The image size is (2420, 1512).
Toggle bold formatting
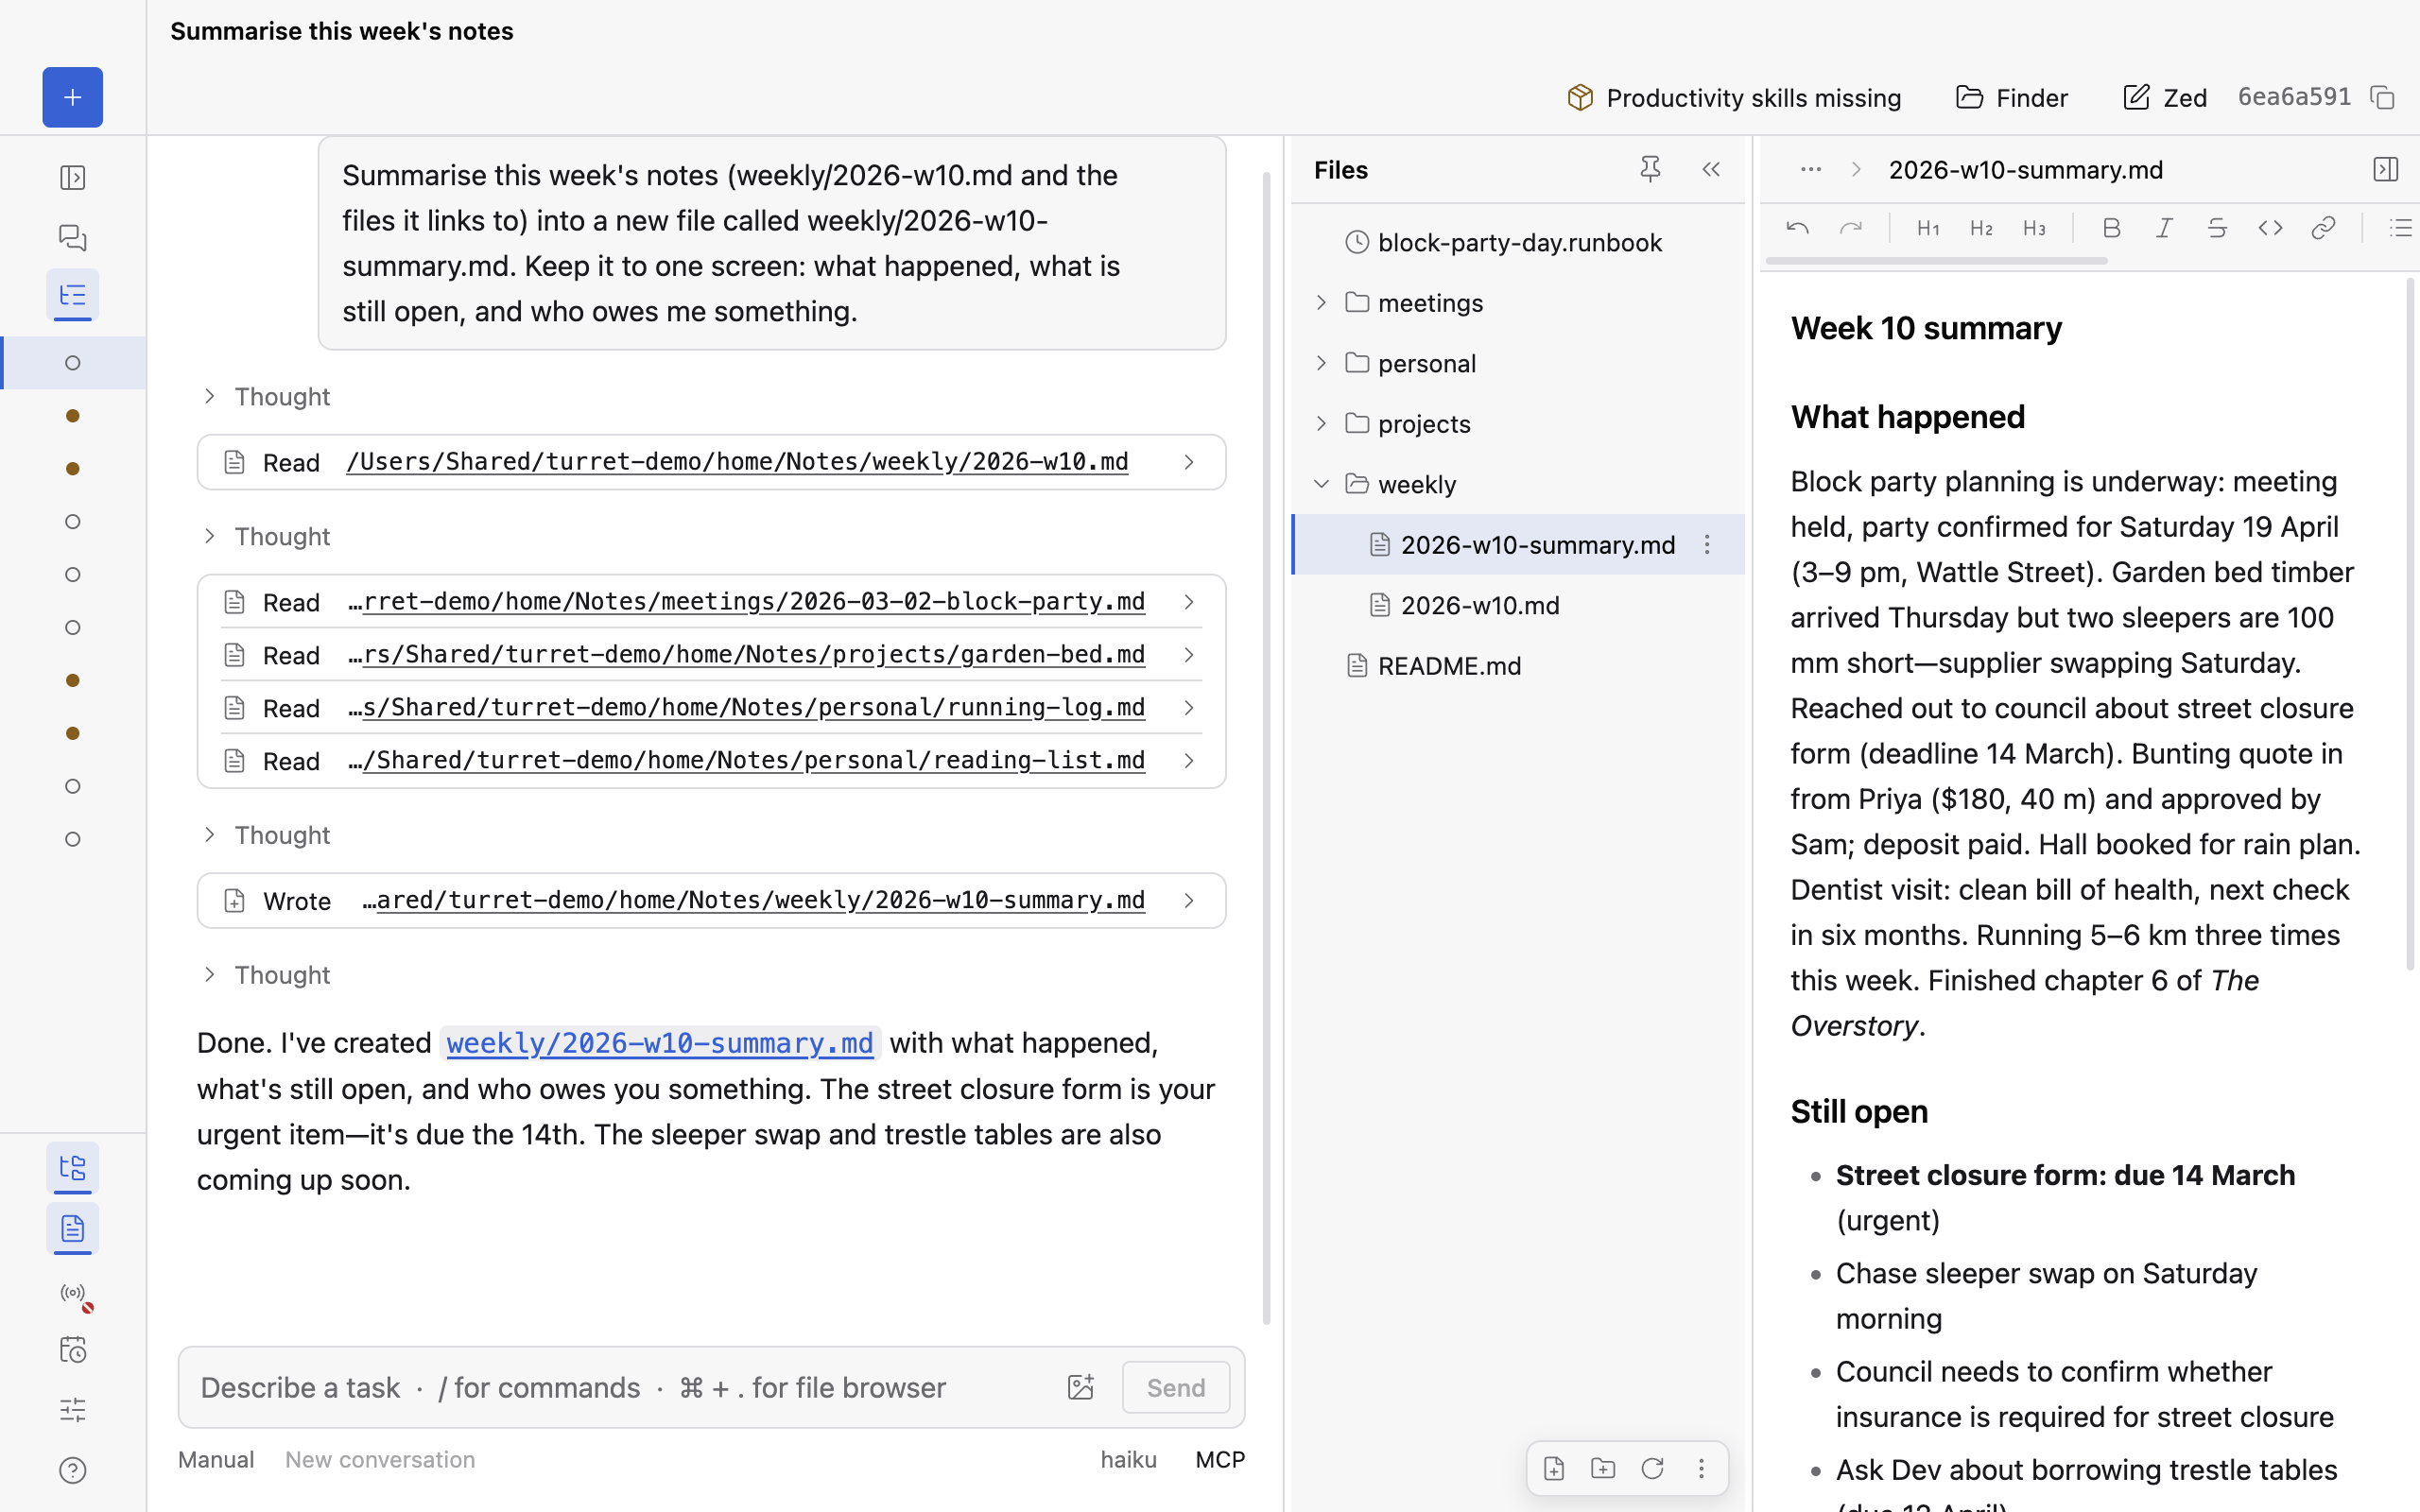click(x=2111, y=228)
